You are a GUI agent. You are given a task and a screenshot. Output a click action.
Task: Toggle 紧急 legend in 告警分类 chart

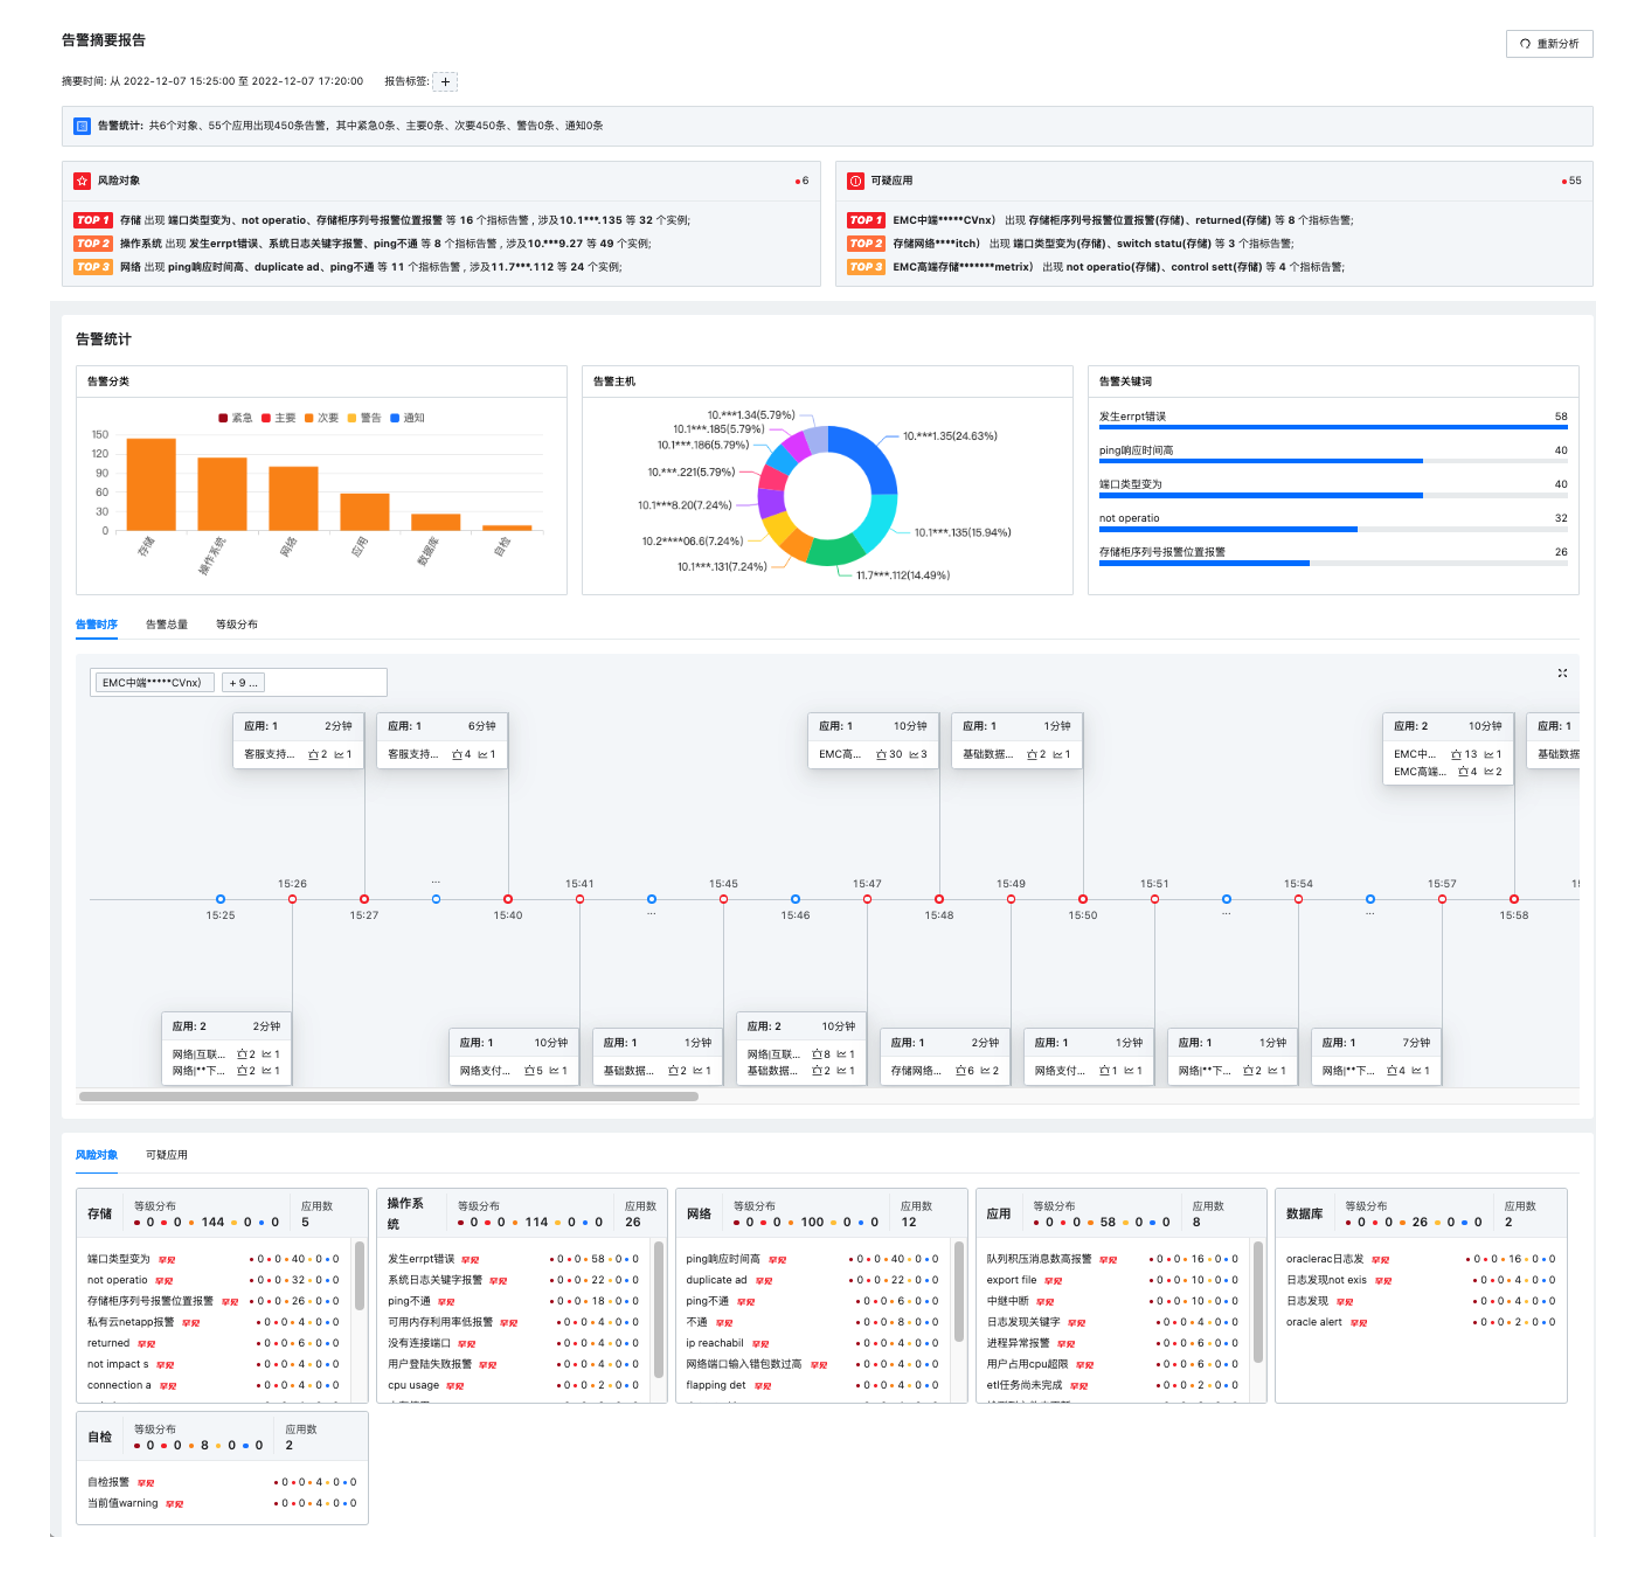click(235, 418)
